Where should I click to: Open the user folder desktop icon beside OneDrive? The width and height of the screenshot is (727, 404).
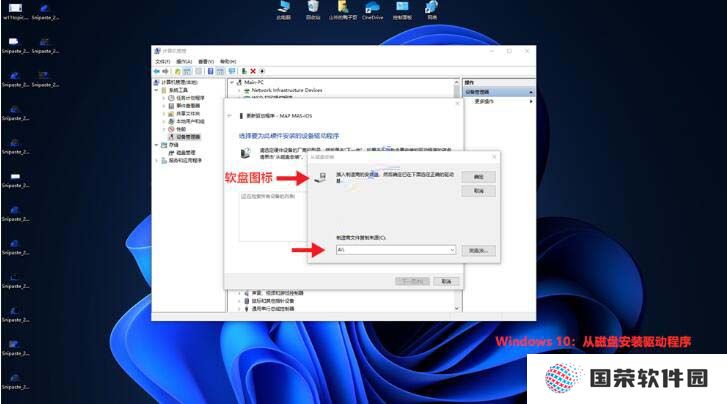(x=343, y=10)
